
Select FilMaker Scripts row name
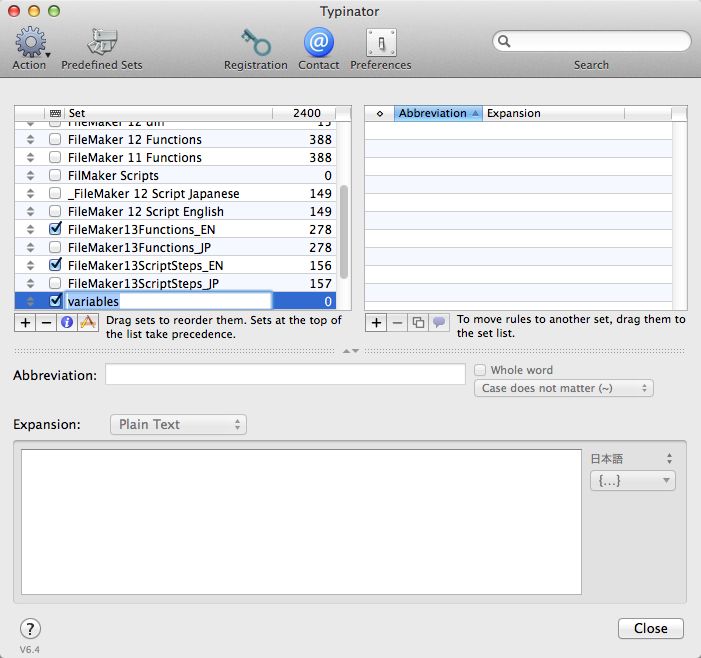coord(113,176)
